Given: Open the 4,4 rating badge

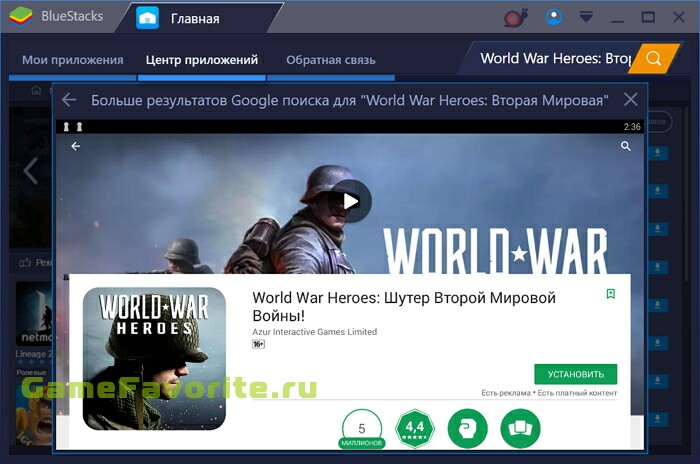Looking at the screenshot, I should (x=415, y=428).
